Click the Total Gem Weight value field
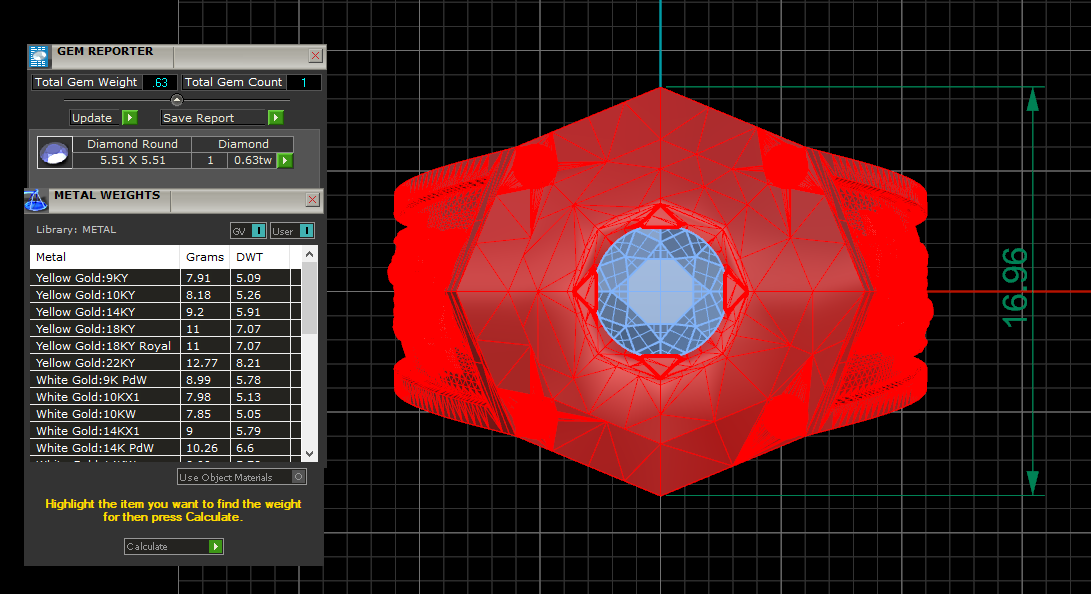 [160, 83]
